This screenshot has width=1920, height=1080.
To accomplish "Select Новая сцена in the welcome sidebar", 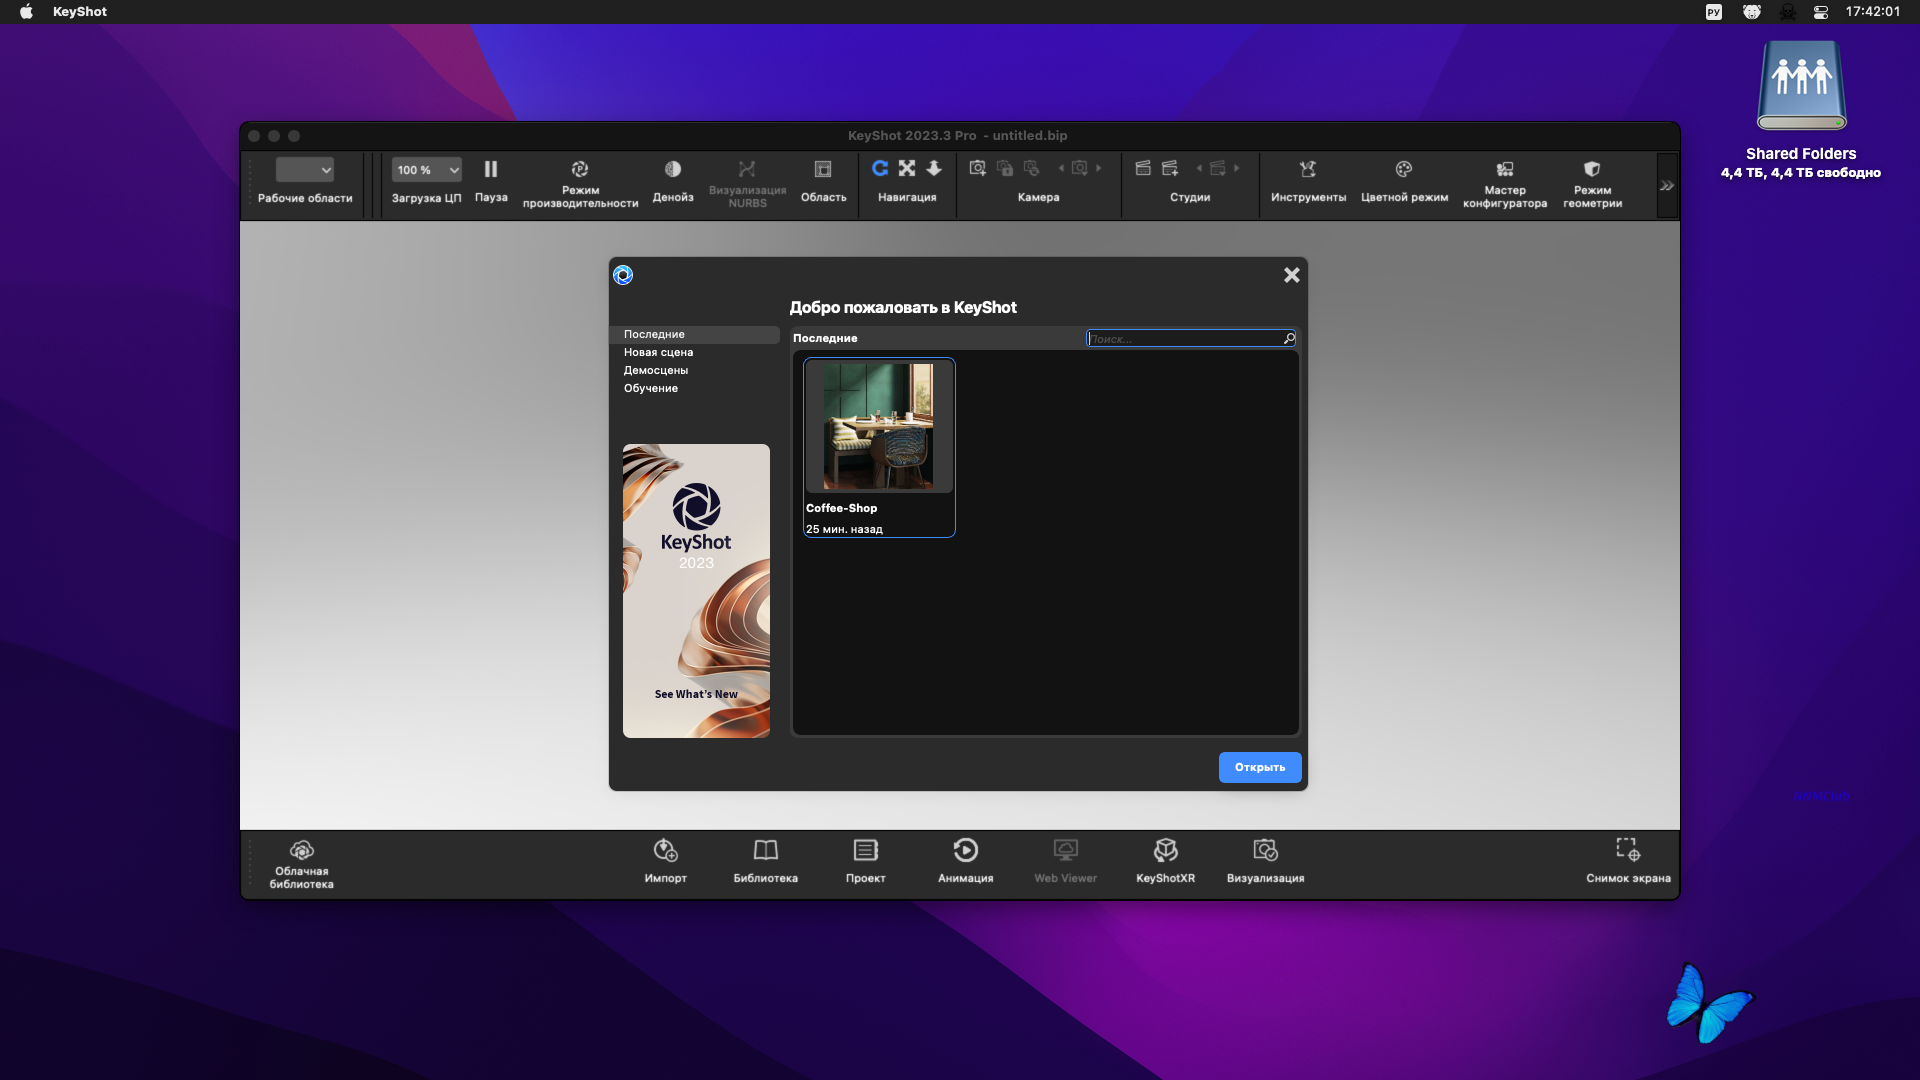I will [694, 352].
